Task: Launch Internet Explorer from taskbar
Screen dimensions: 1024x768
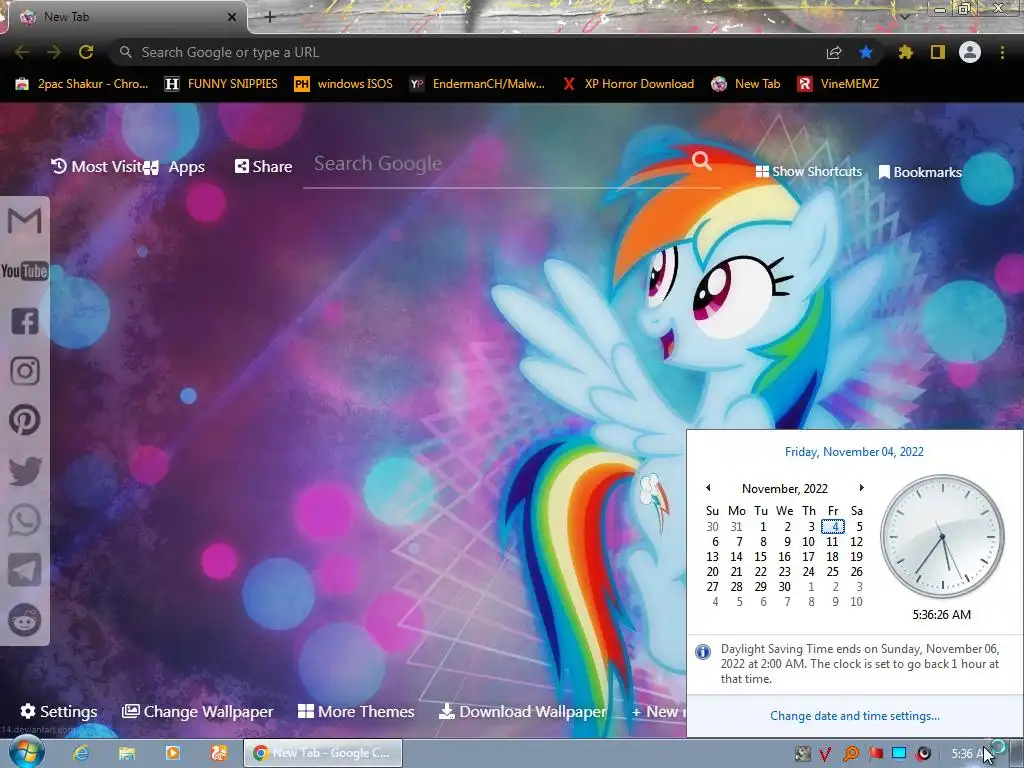Action: coord(80,753)
